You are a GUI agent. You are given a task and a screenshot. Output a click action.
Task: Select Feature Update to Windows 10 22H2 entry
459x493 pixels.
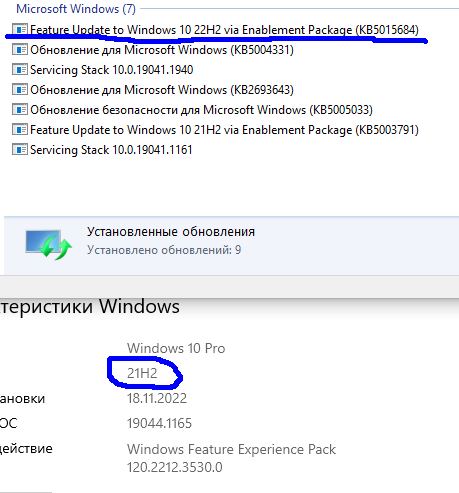224,30
